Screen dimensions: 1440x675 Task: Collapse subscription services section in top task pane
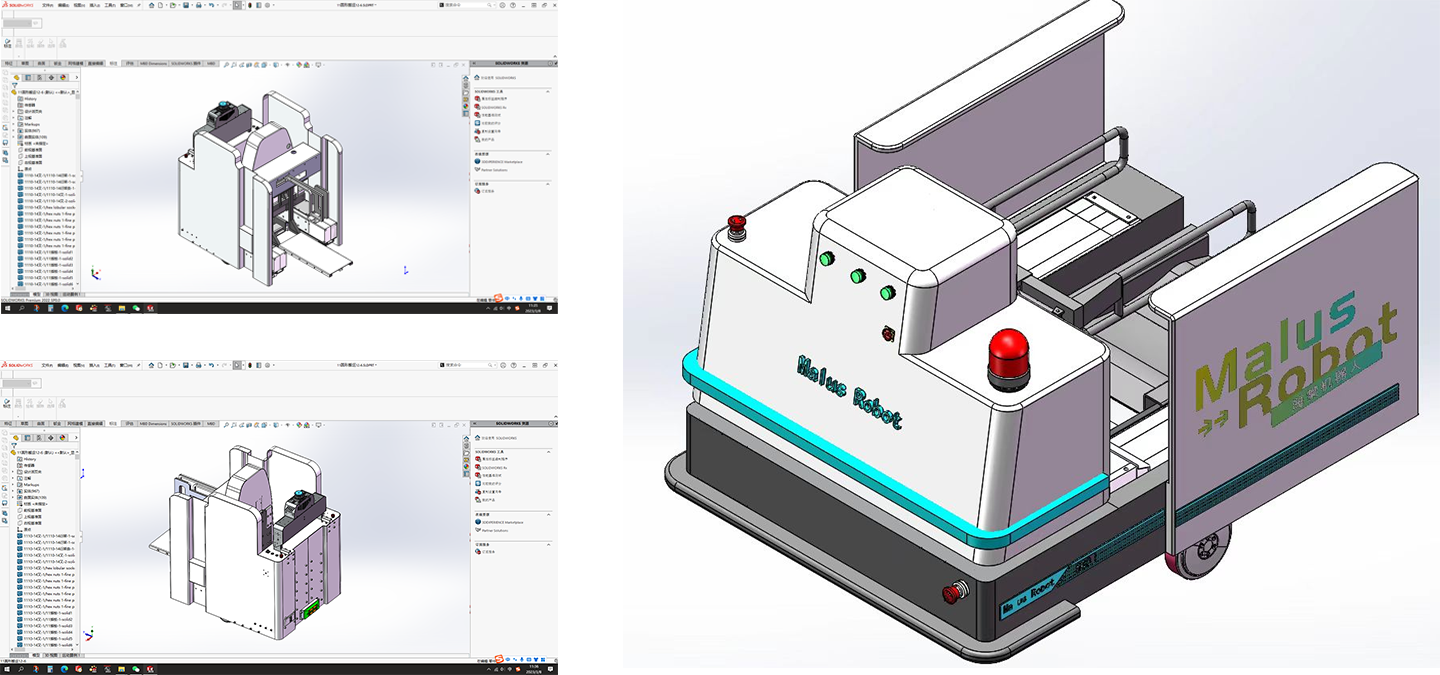click(x=548, y=184)
